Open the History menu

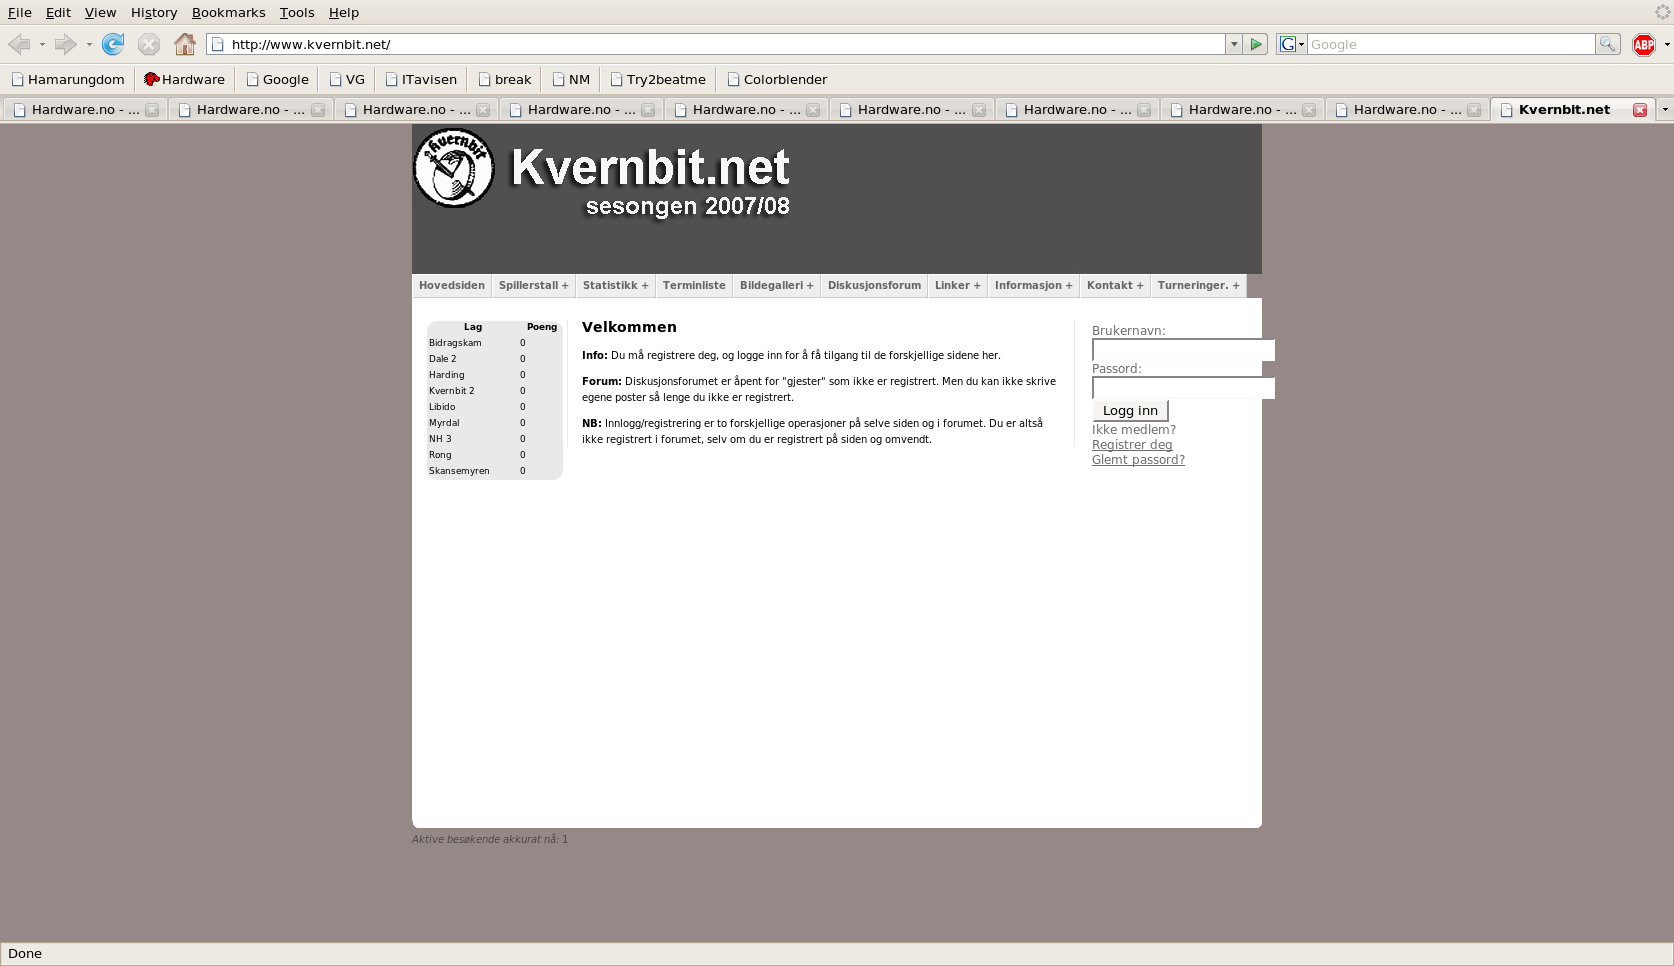(x=154, y=12)
